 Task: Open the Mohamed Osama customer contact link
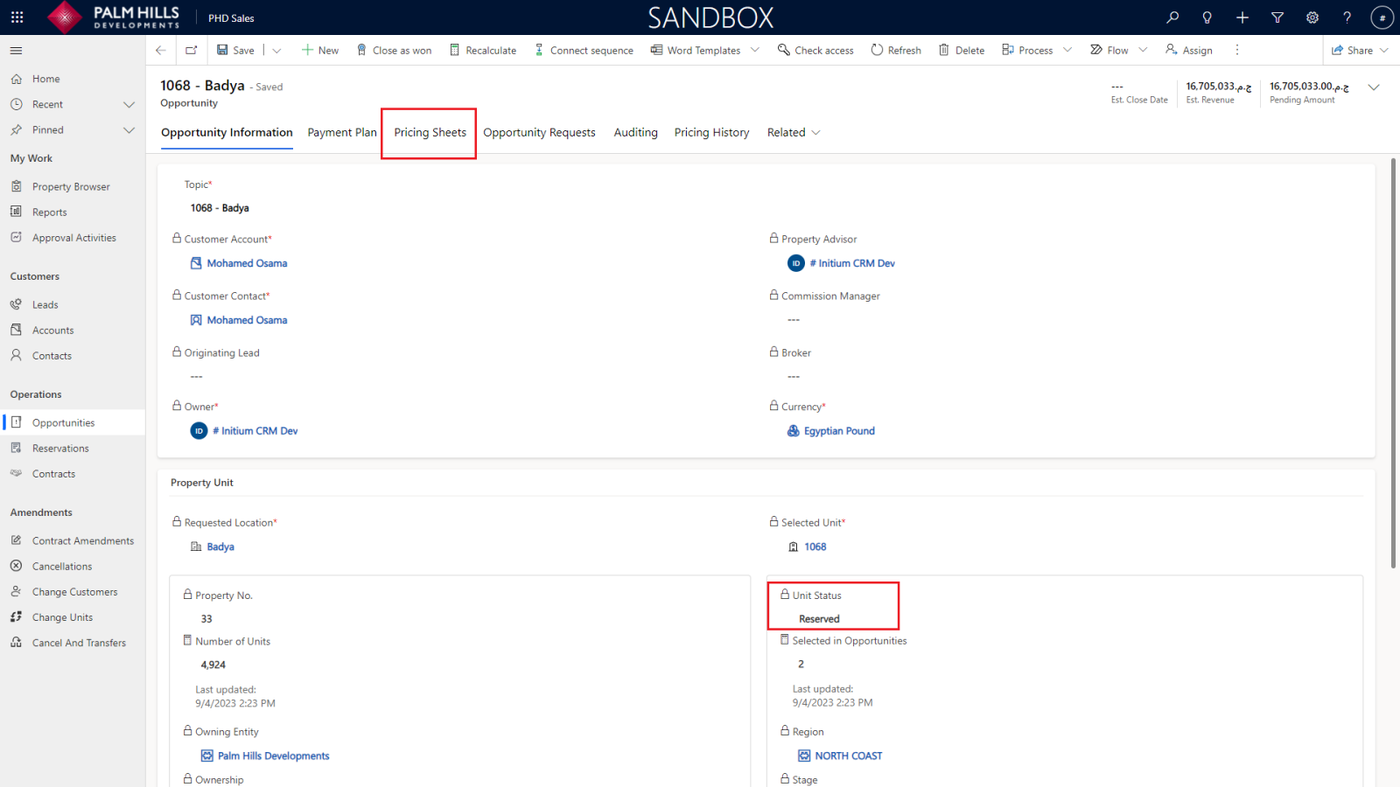pyautogui.click(x=247, y=320)
